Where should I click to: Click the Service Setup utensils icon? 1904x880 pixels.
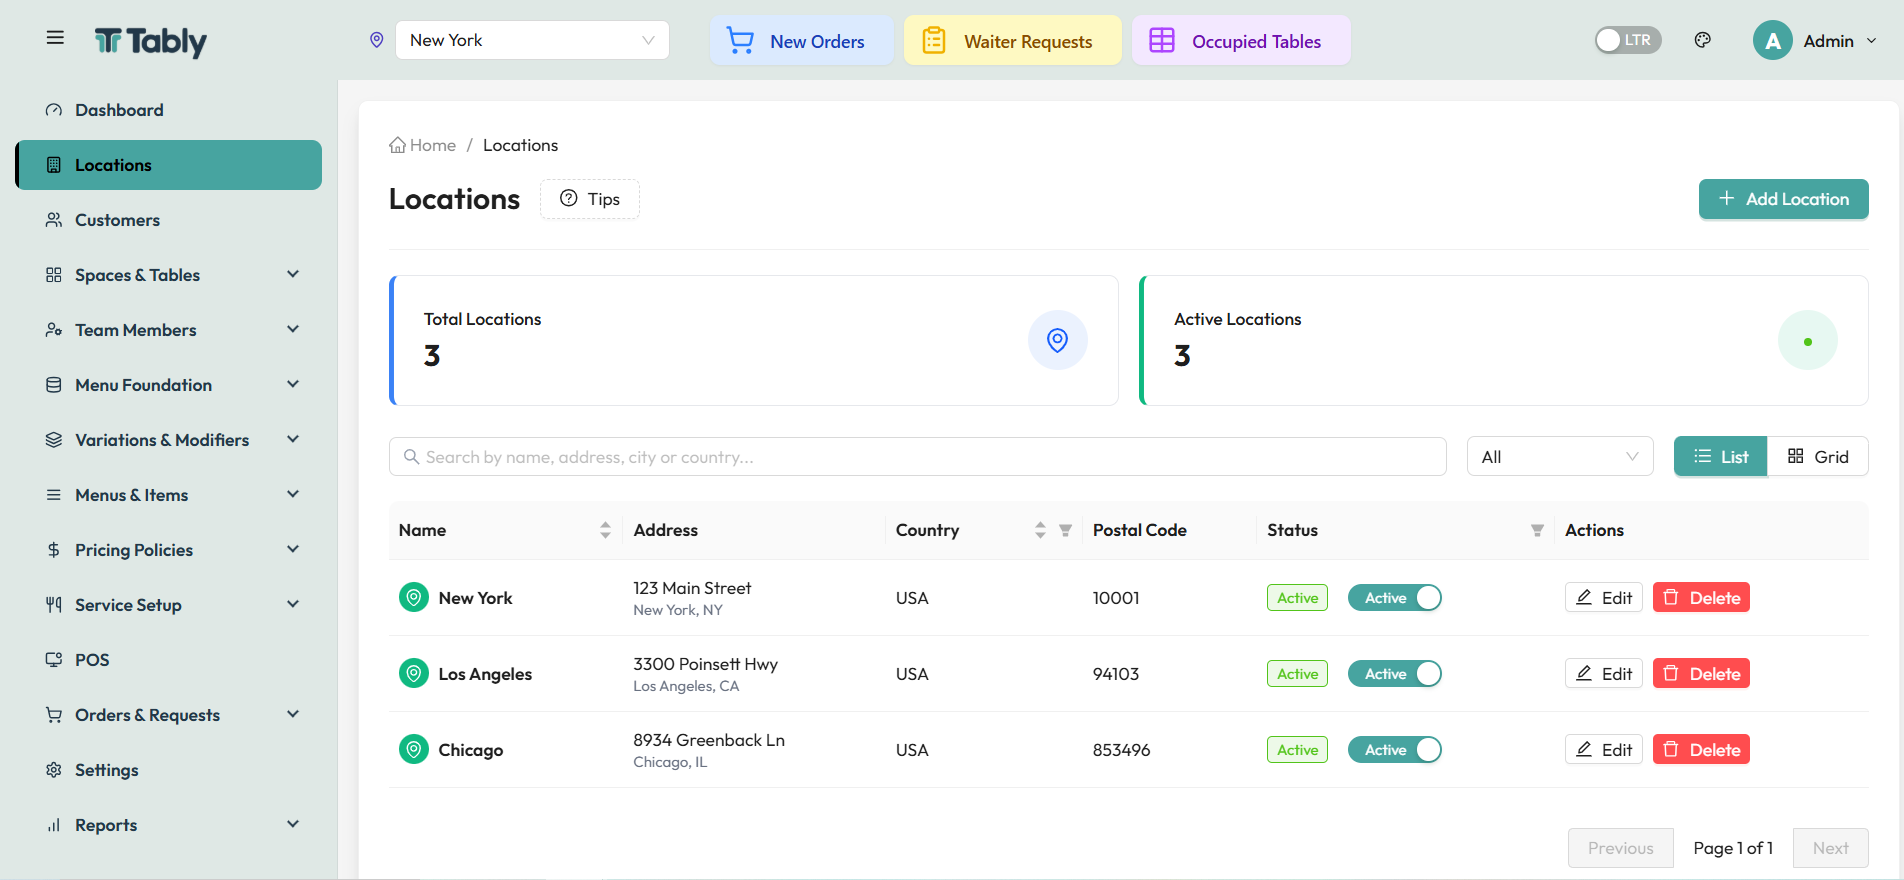coord(54,605)
